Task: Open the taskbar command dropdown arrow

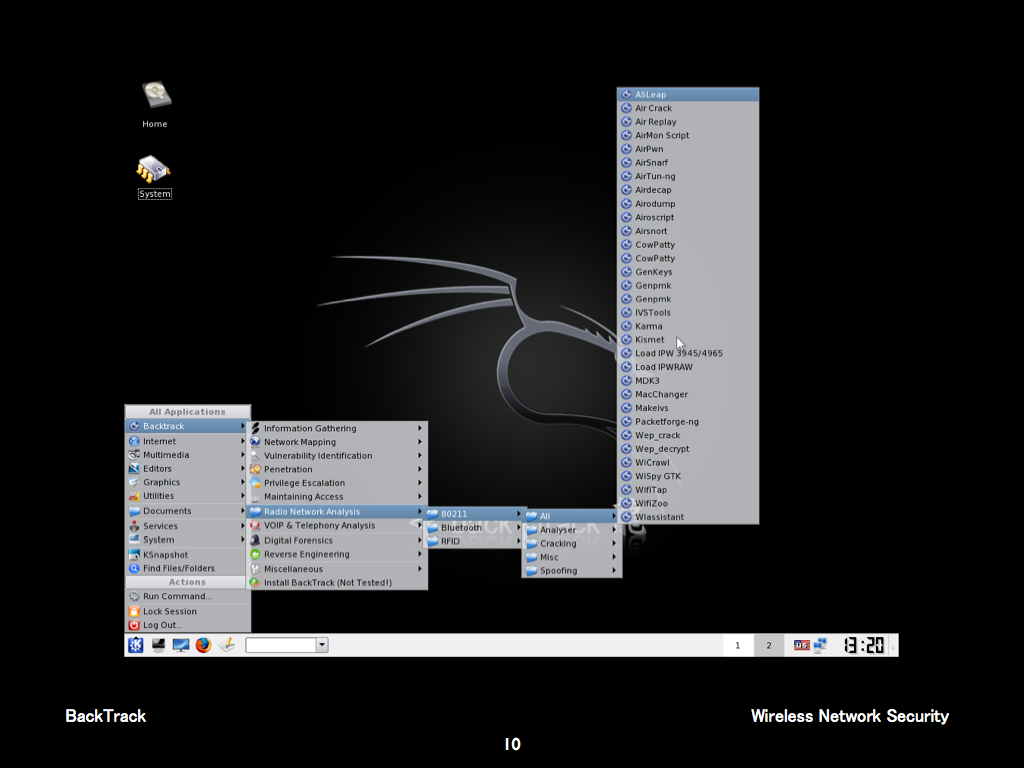Action: (322, 645)
